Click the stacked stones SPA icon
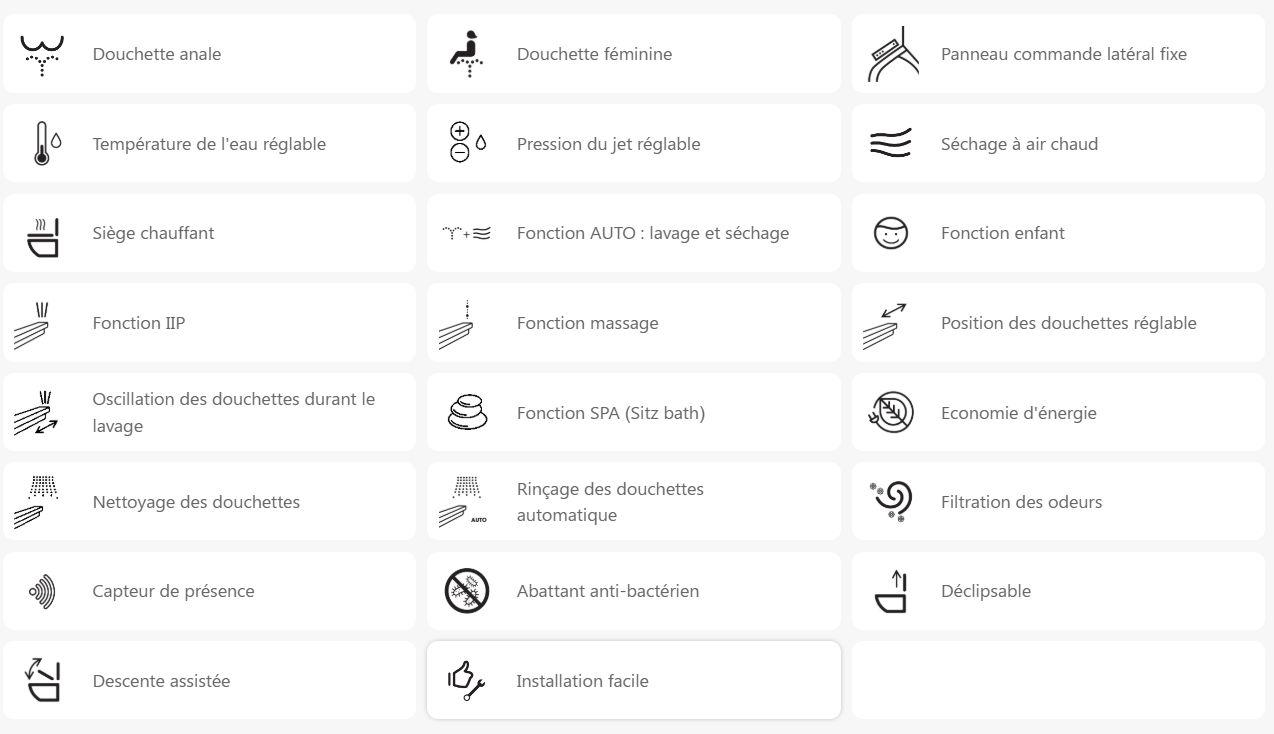The image size is (1274, 734). pos(467,413)
